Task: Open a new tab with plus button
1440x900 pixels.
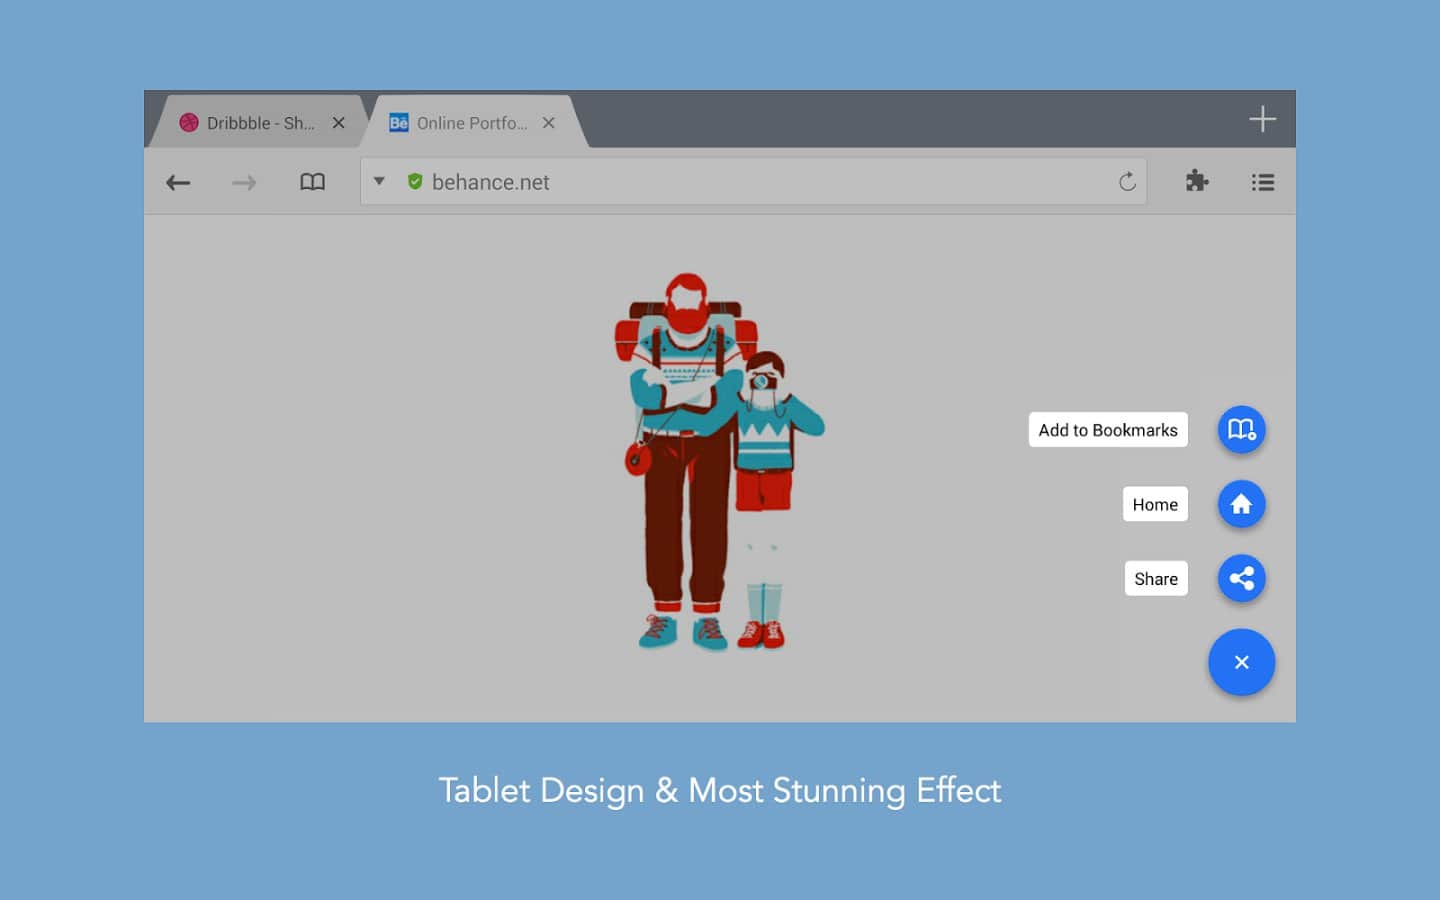Action: (x=1262, y=119)
